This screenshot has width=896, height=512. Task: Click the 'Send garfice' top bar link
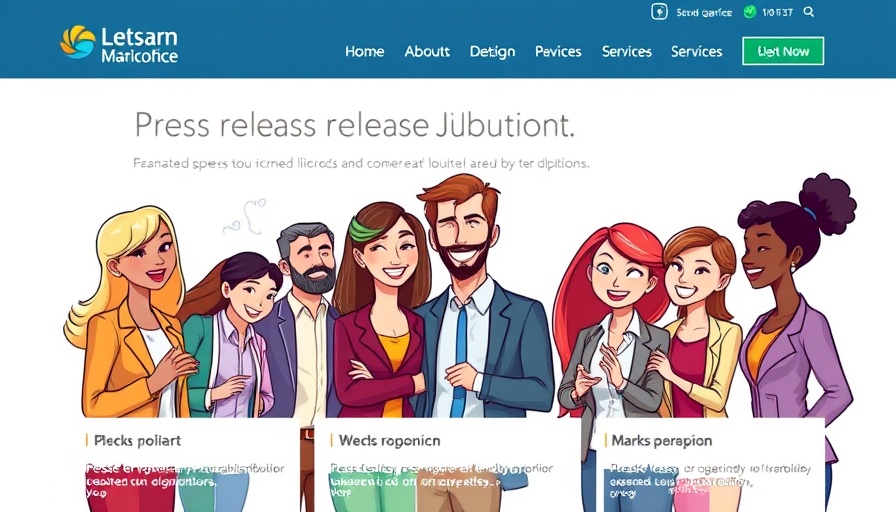tap(704, 13)
